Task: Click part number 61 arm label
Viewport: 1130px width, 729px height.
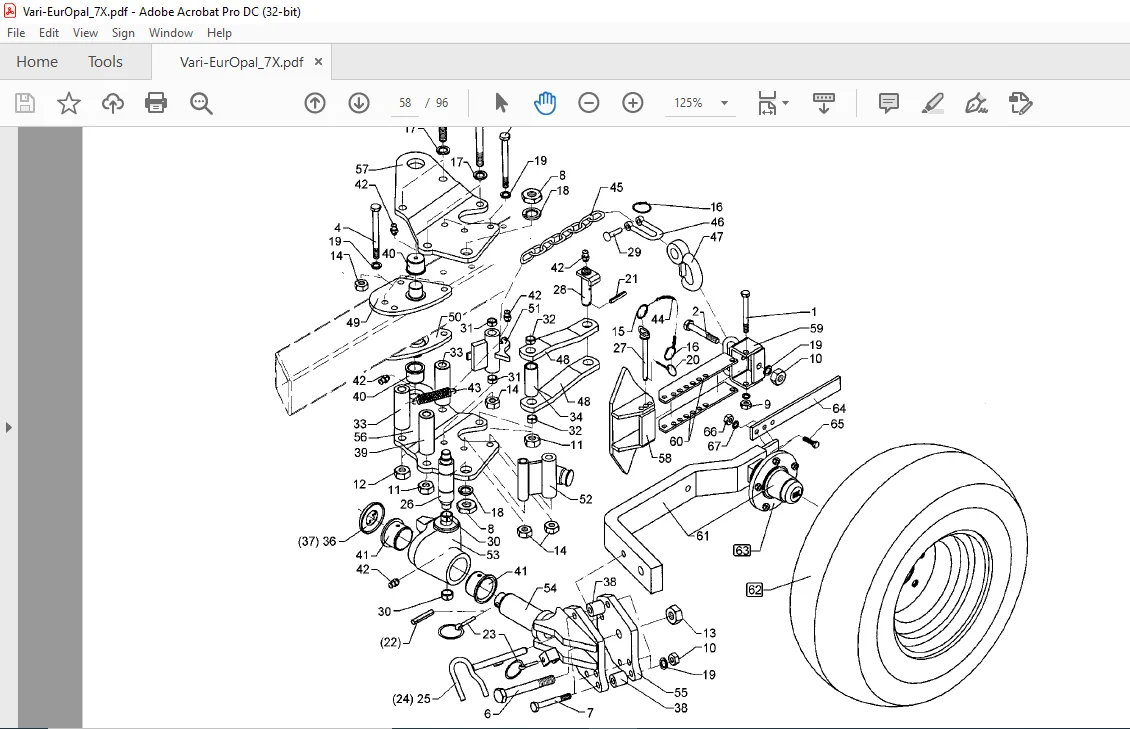Action: click(703, 536)
